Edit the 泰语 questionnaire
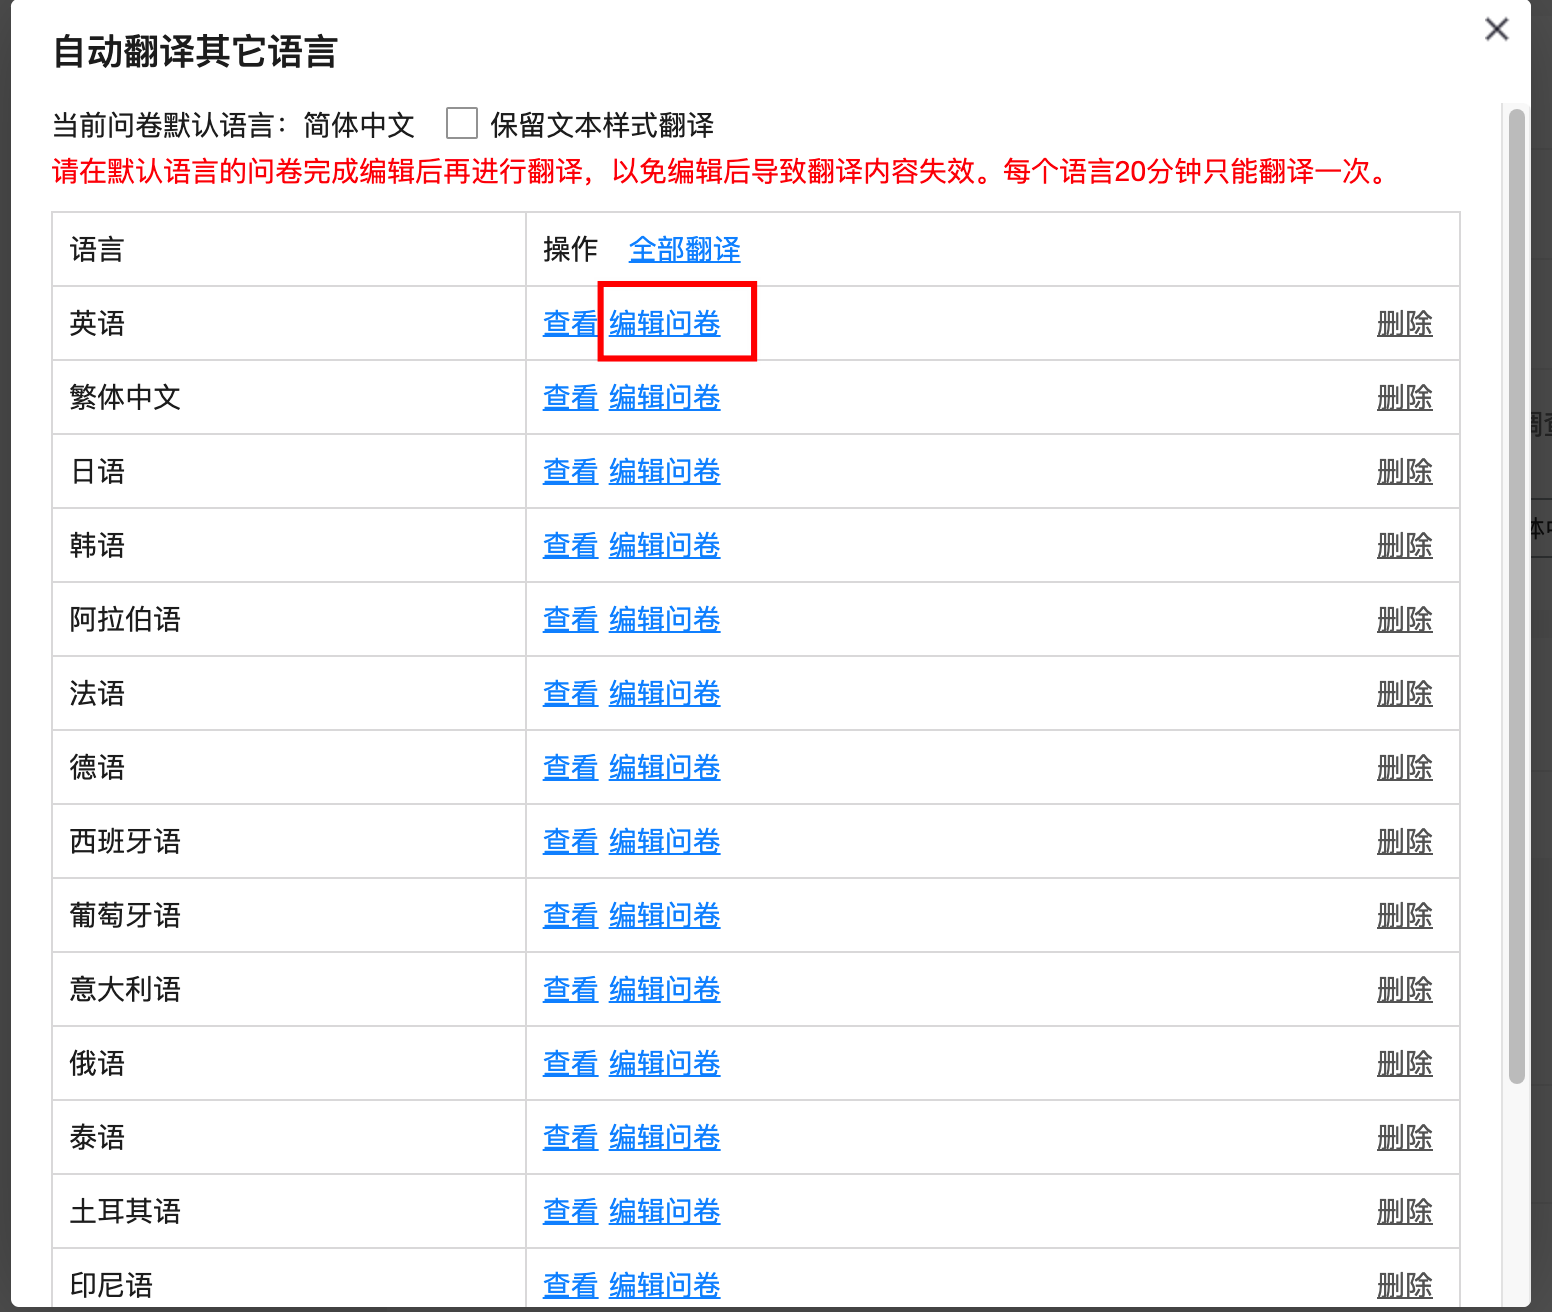Image resolution: width=1552 pixels, height=1312 pixels. pos(665,1137)
